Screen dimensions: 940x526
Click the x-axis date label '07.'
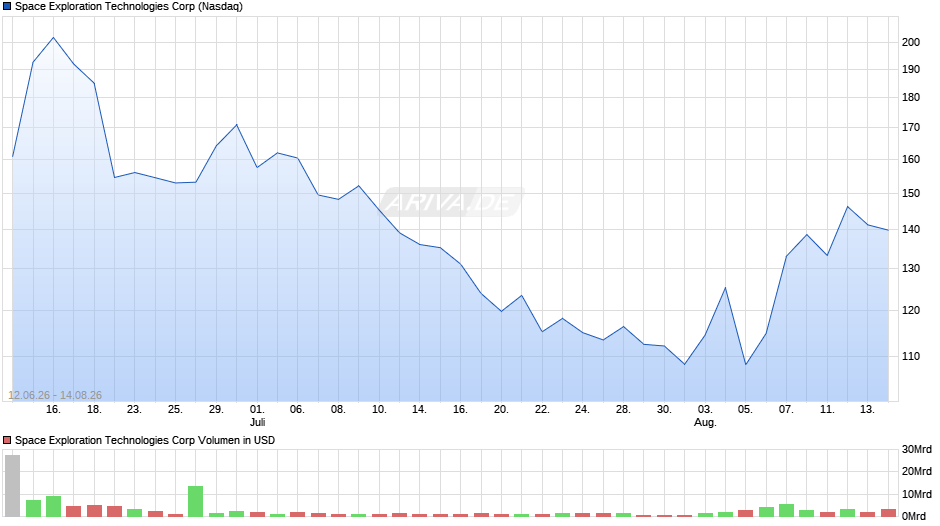tap(786, 409)
